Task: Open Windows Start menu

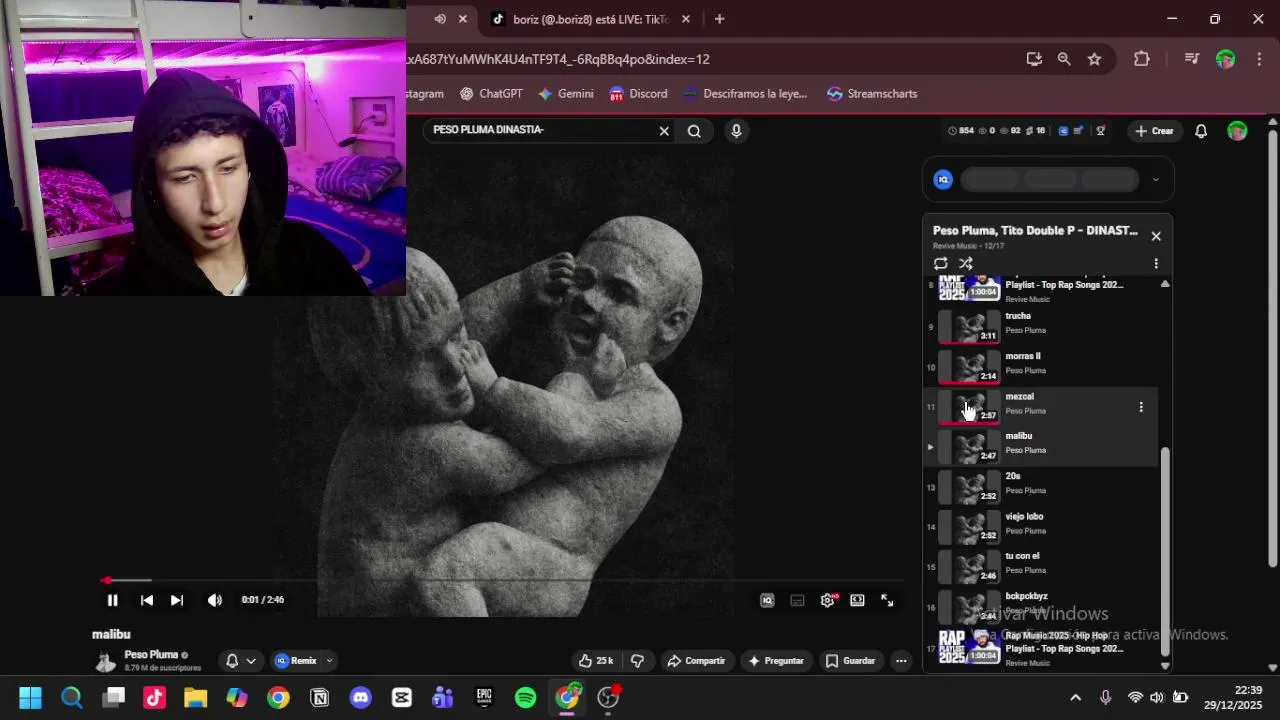Action: [30, 698]
